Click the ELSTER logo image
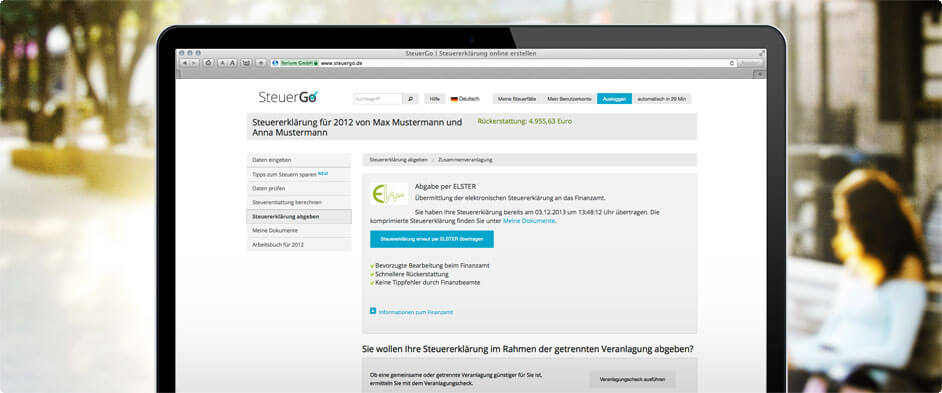The height and width of the screenshot is (393, 942). (x=389, y=193)
